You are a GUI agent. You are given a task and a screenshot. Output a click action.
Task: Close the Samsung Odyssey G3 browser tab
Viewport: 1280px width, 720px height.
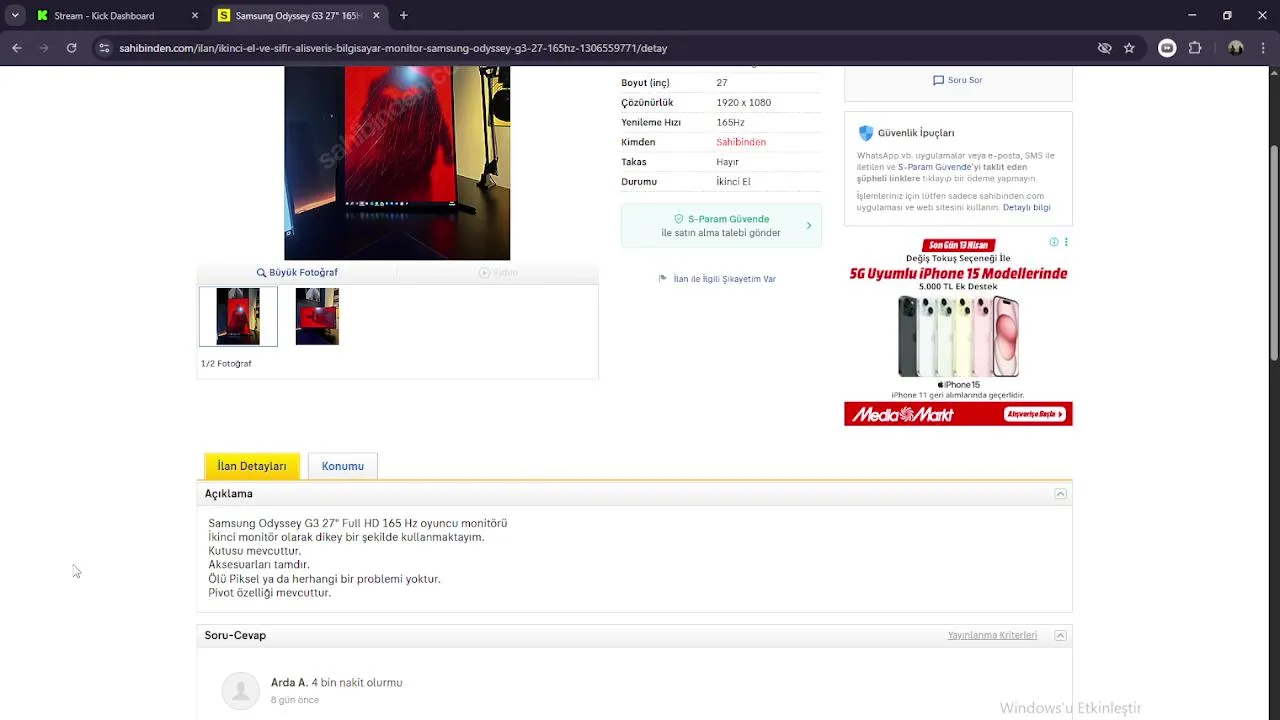coord(376,16)
